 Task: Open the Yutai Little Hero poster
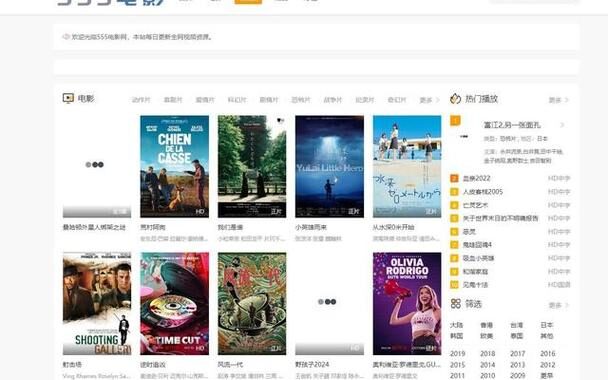[x=330, y=166]
